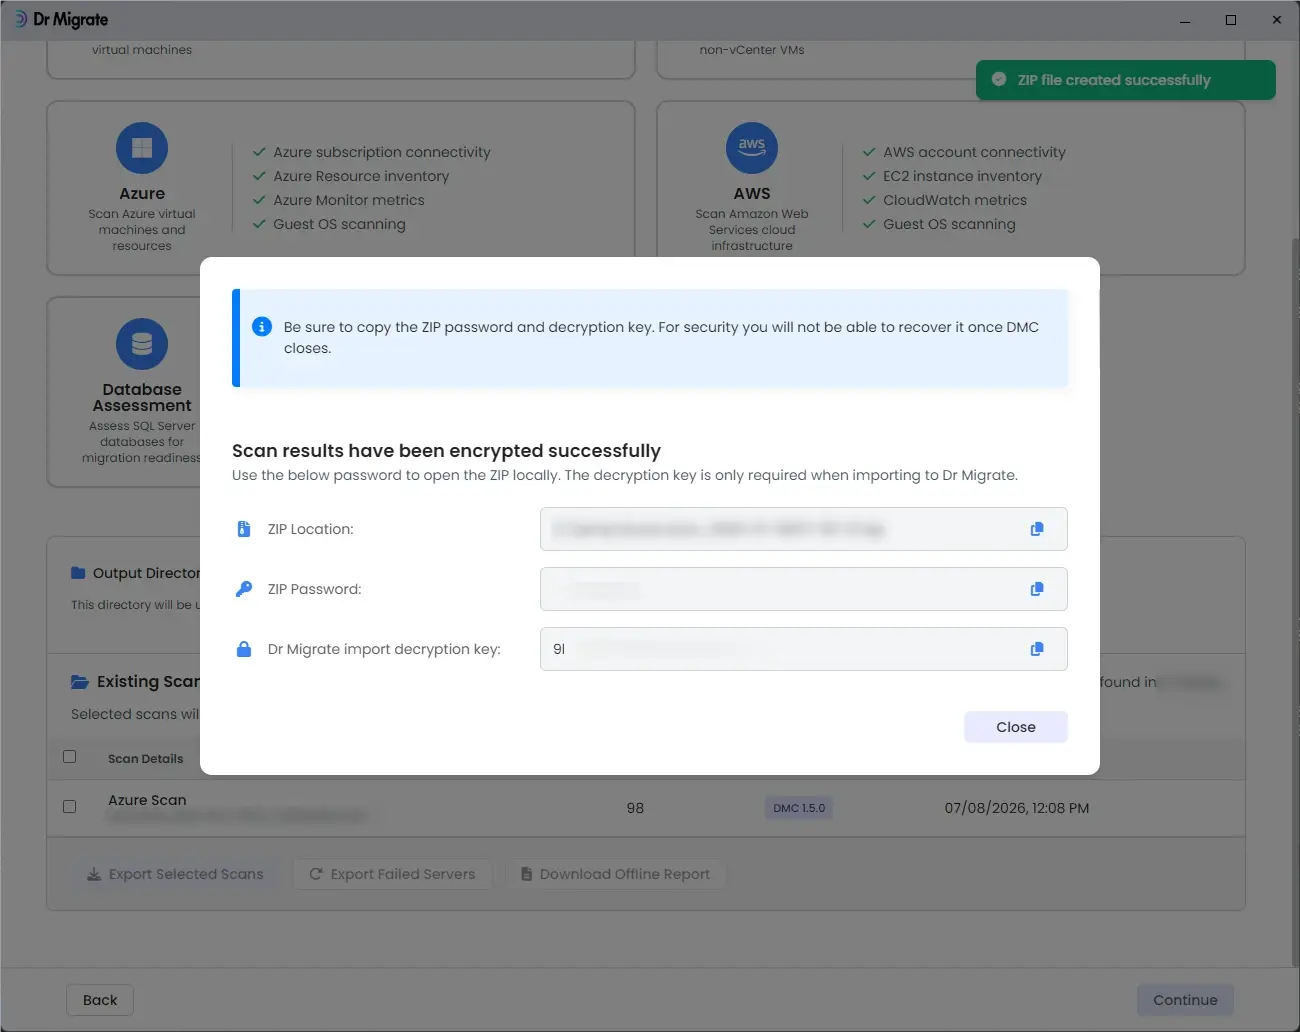Viewport: 1300px width, 1032px height.
Task: Go Back to the previous step
Action: (x=100, y=1000)
